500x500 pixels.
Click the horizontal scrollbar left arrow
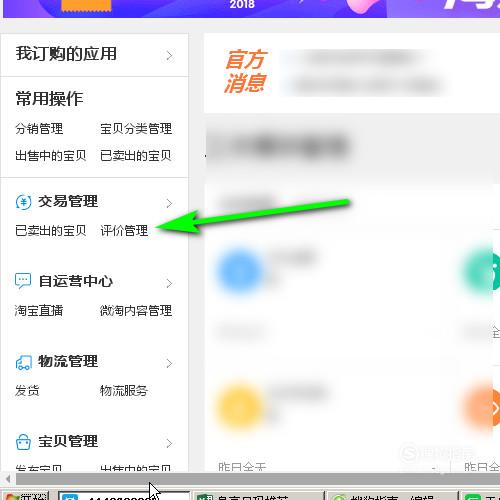[x=7, y=479]
